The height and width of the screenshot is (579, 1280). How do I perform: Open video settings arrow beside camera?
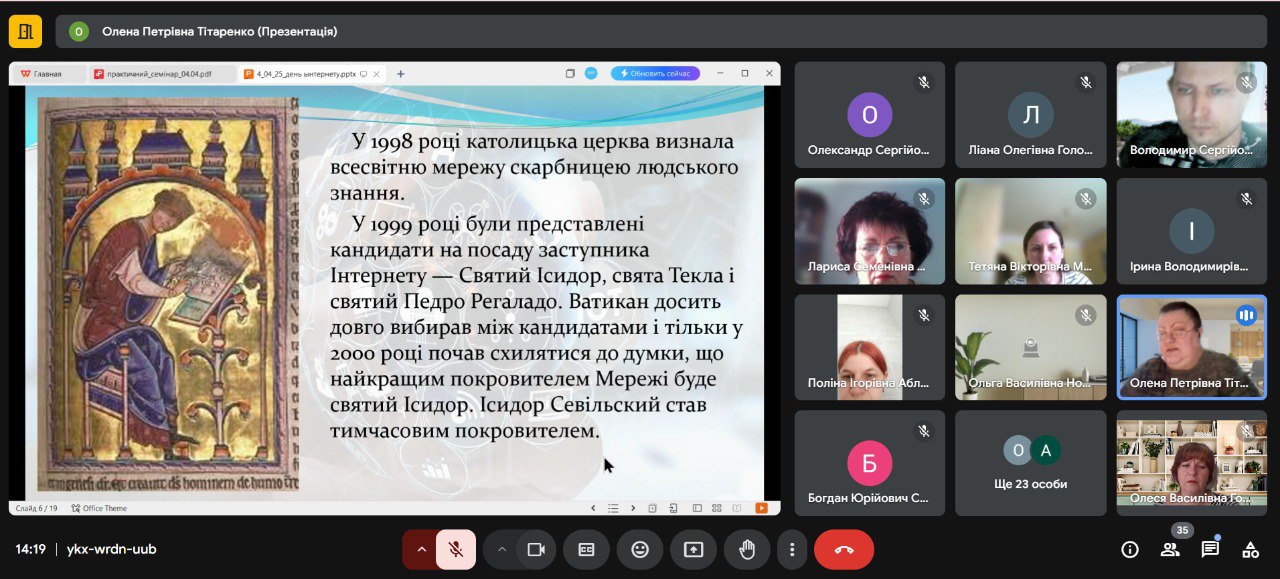click(x=502, y=549)
